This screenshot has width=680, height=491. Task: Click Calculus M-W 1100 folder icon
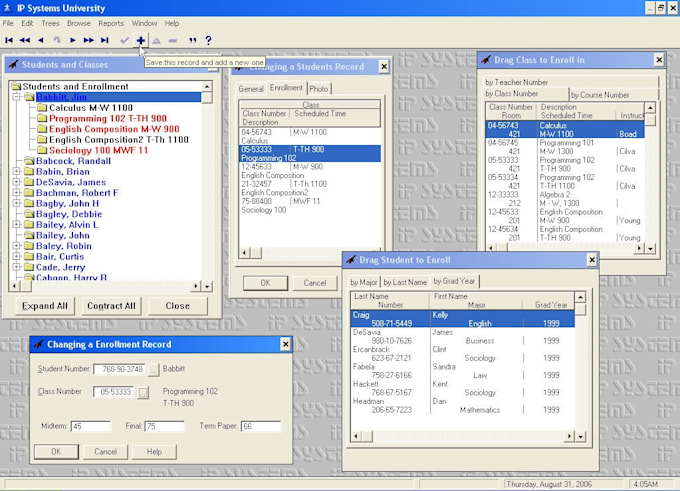coord(42,108)
